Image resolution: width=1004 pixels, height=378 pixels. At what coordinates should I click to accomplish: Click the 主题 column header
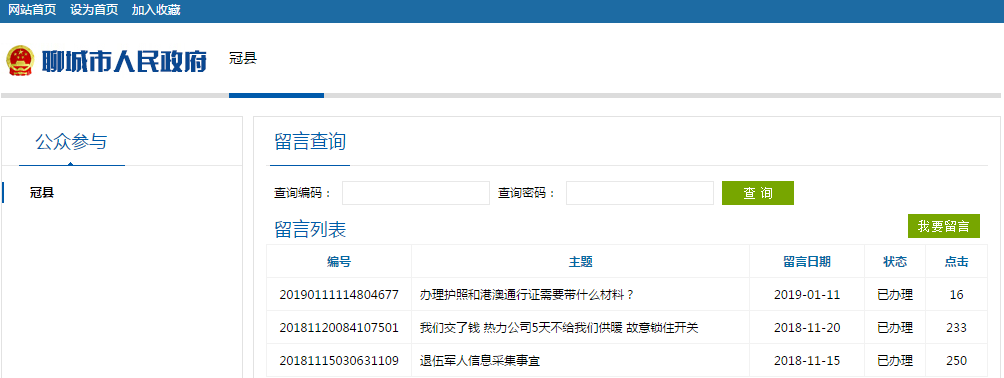click(580, 261)
